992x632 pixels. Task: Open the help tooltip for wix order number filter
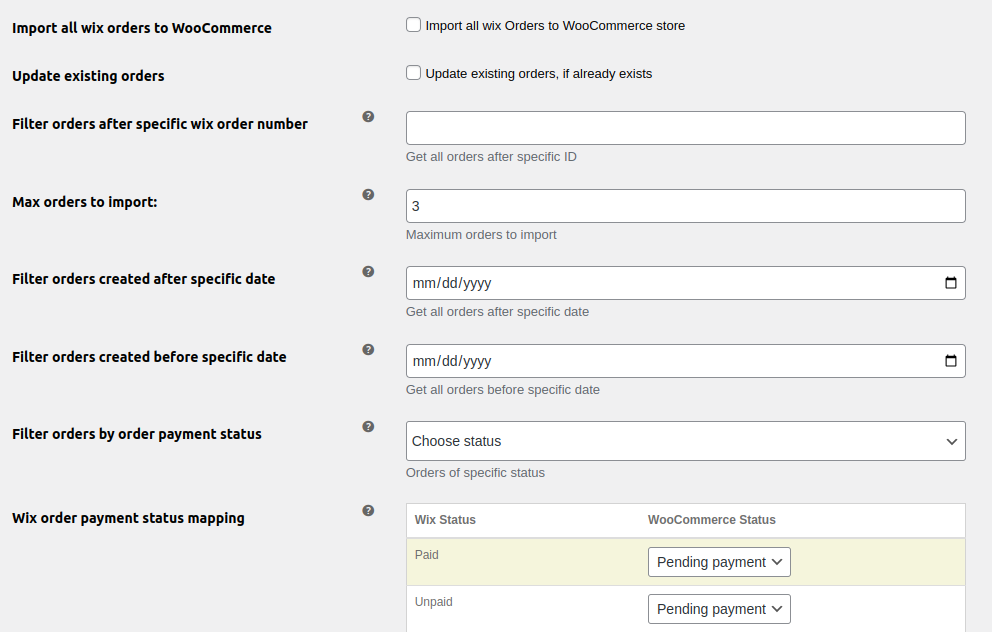tap(368, 116)
